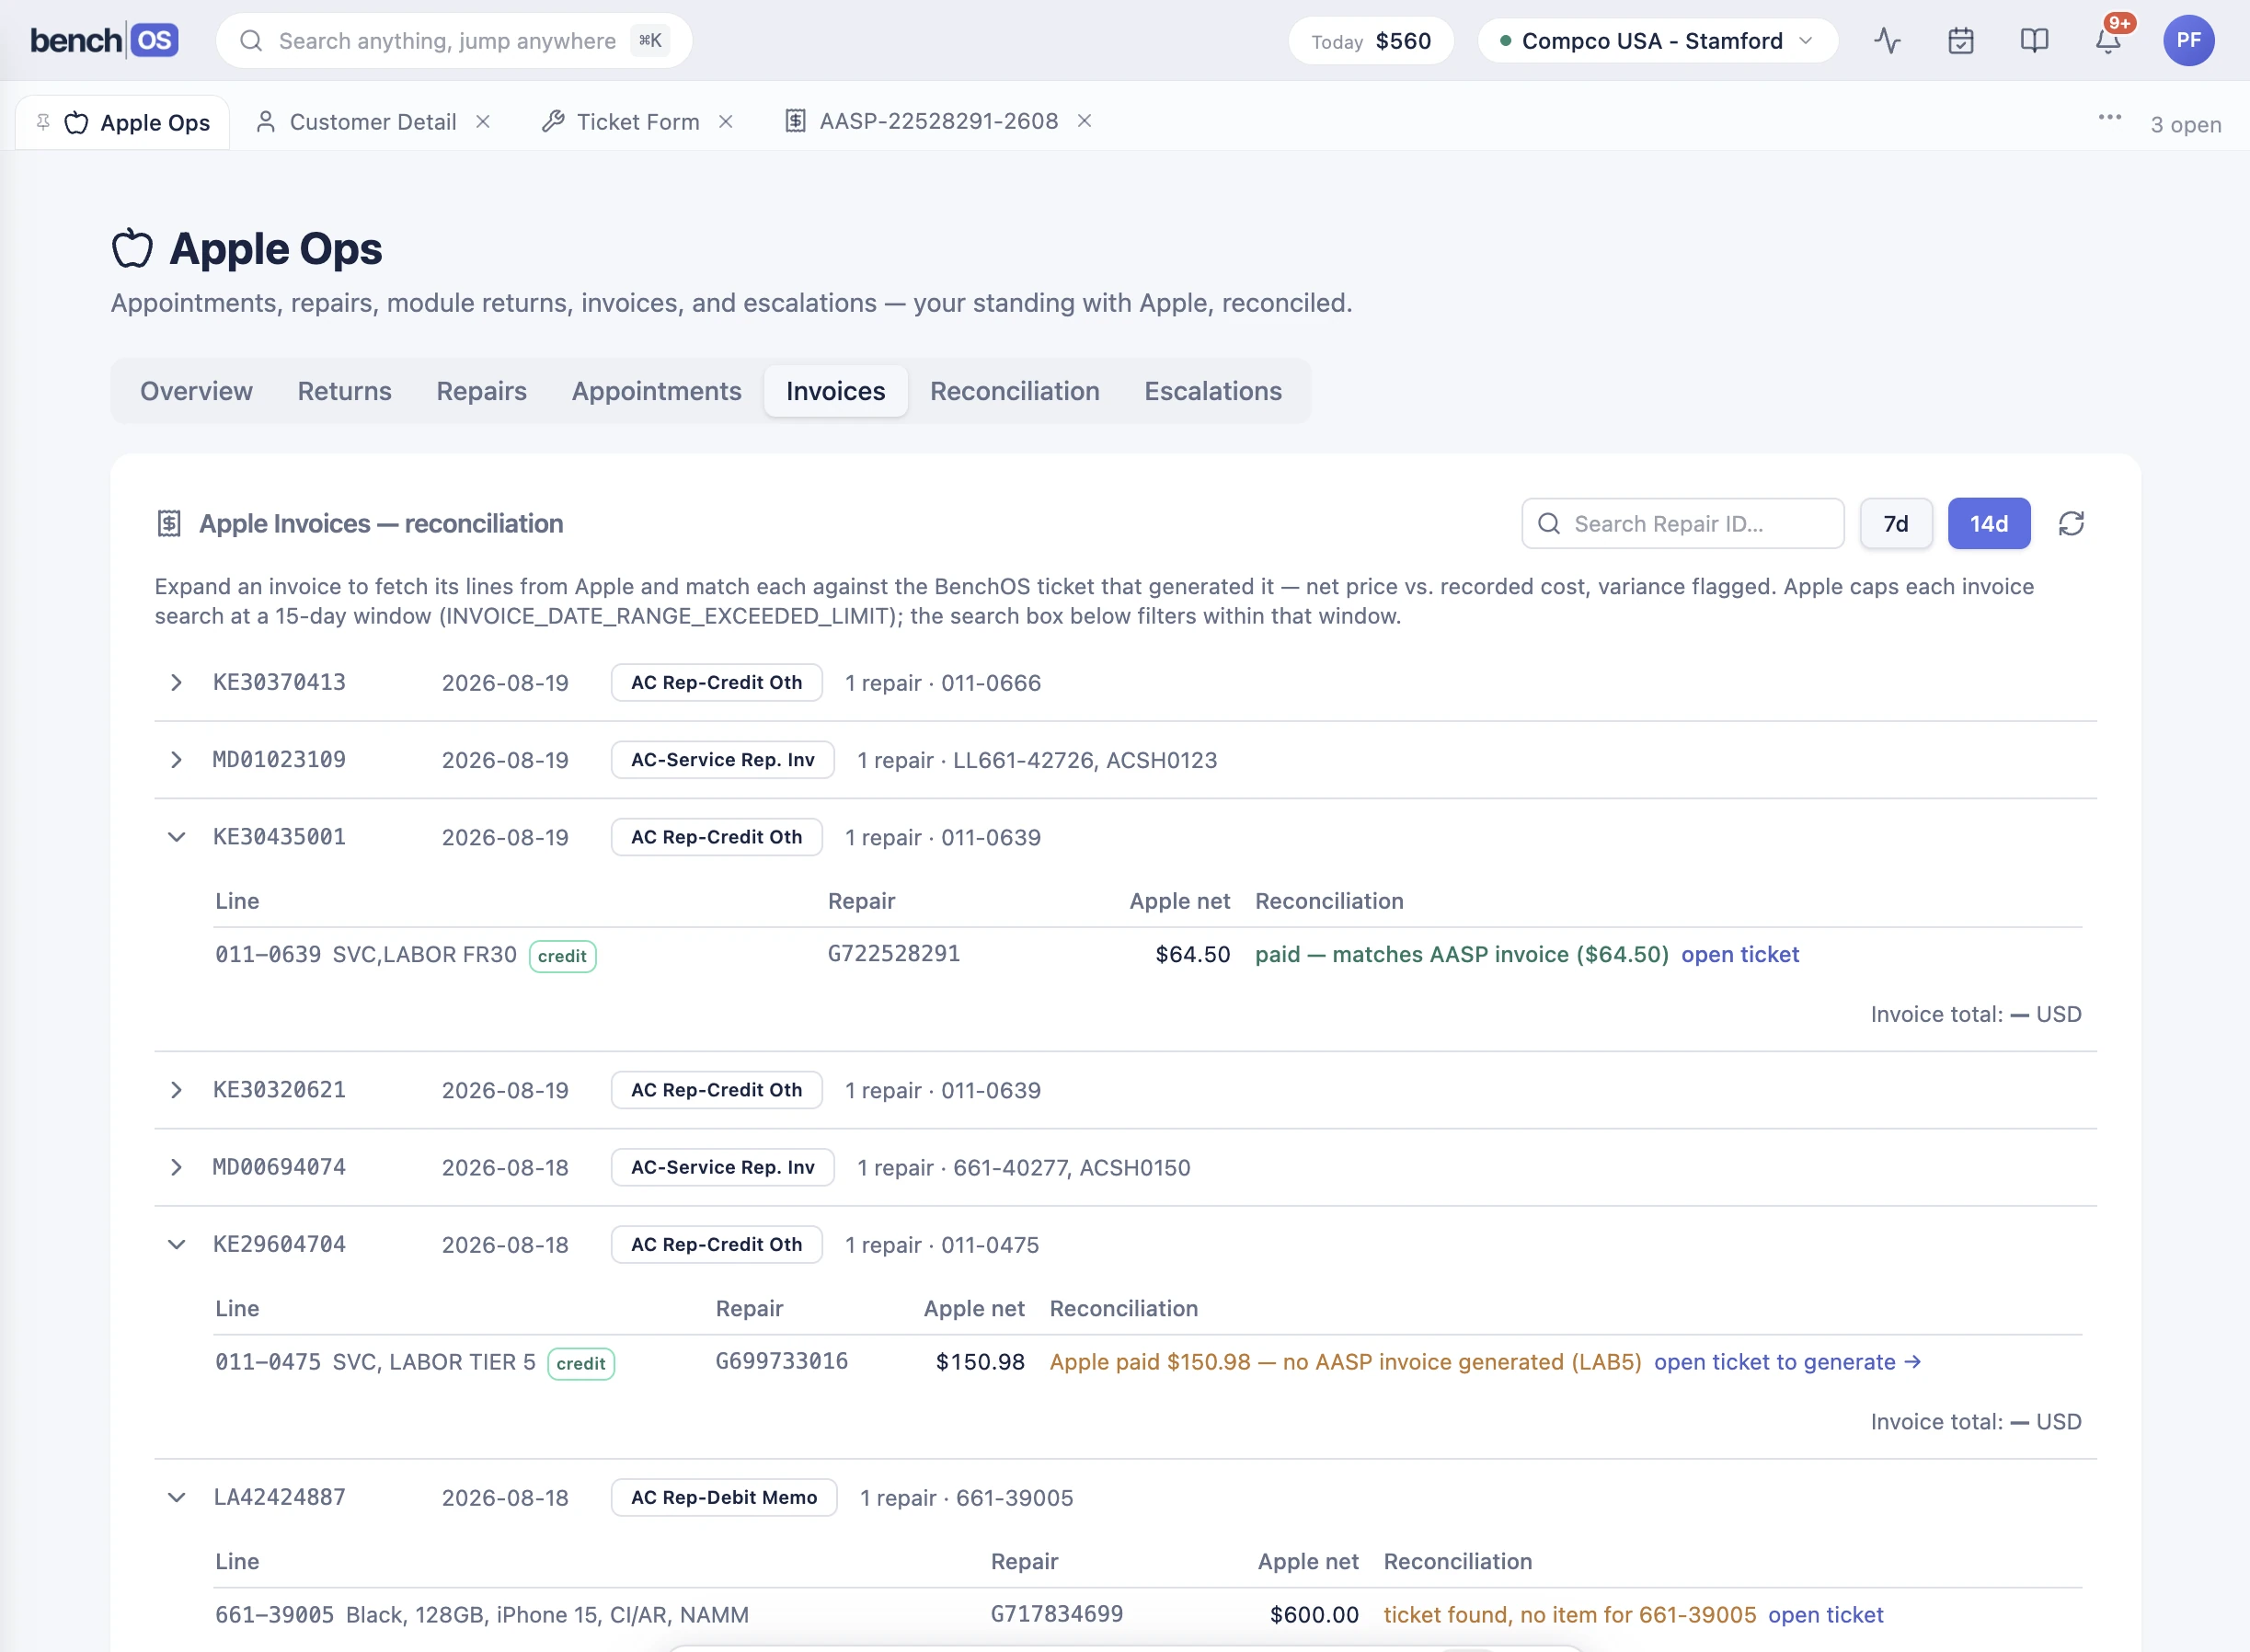Viewport: 2250px width, 1652px height.
Task: Close the Customer Detail tab
Action: tap(483, 121)
